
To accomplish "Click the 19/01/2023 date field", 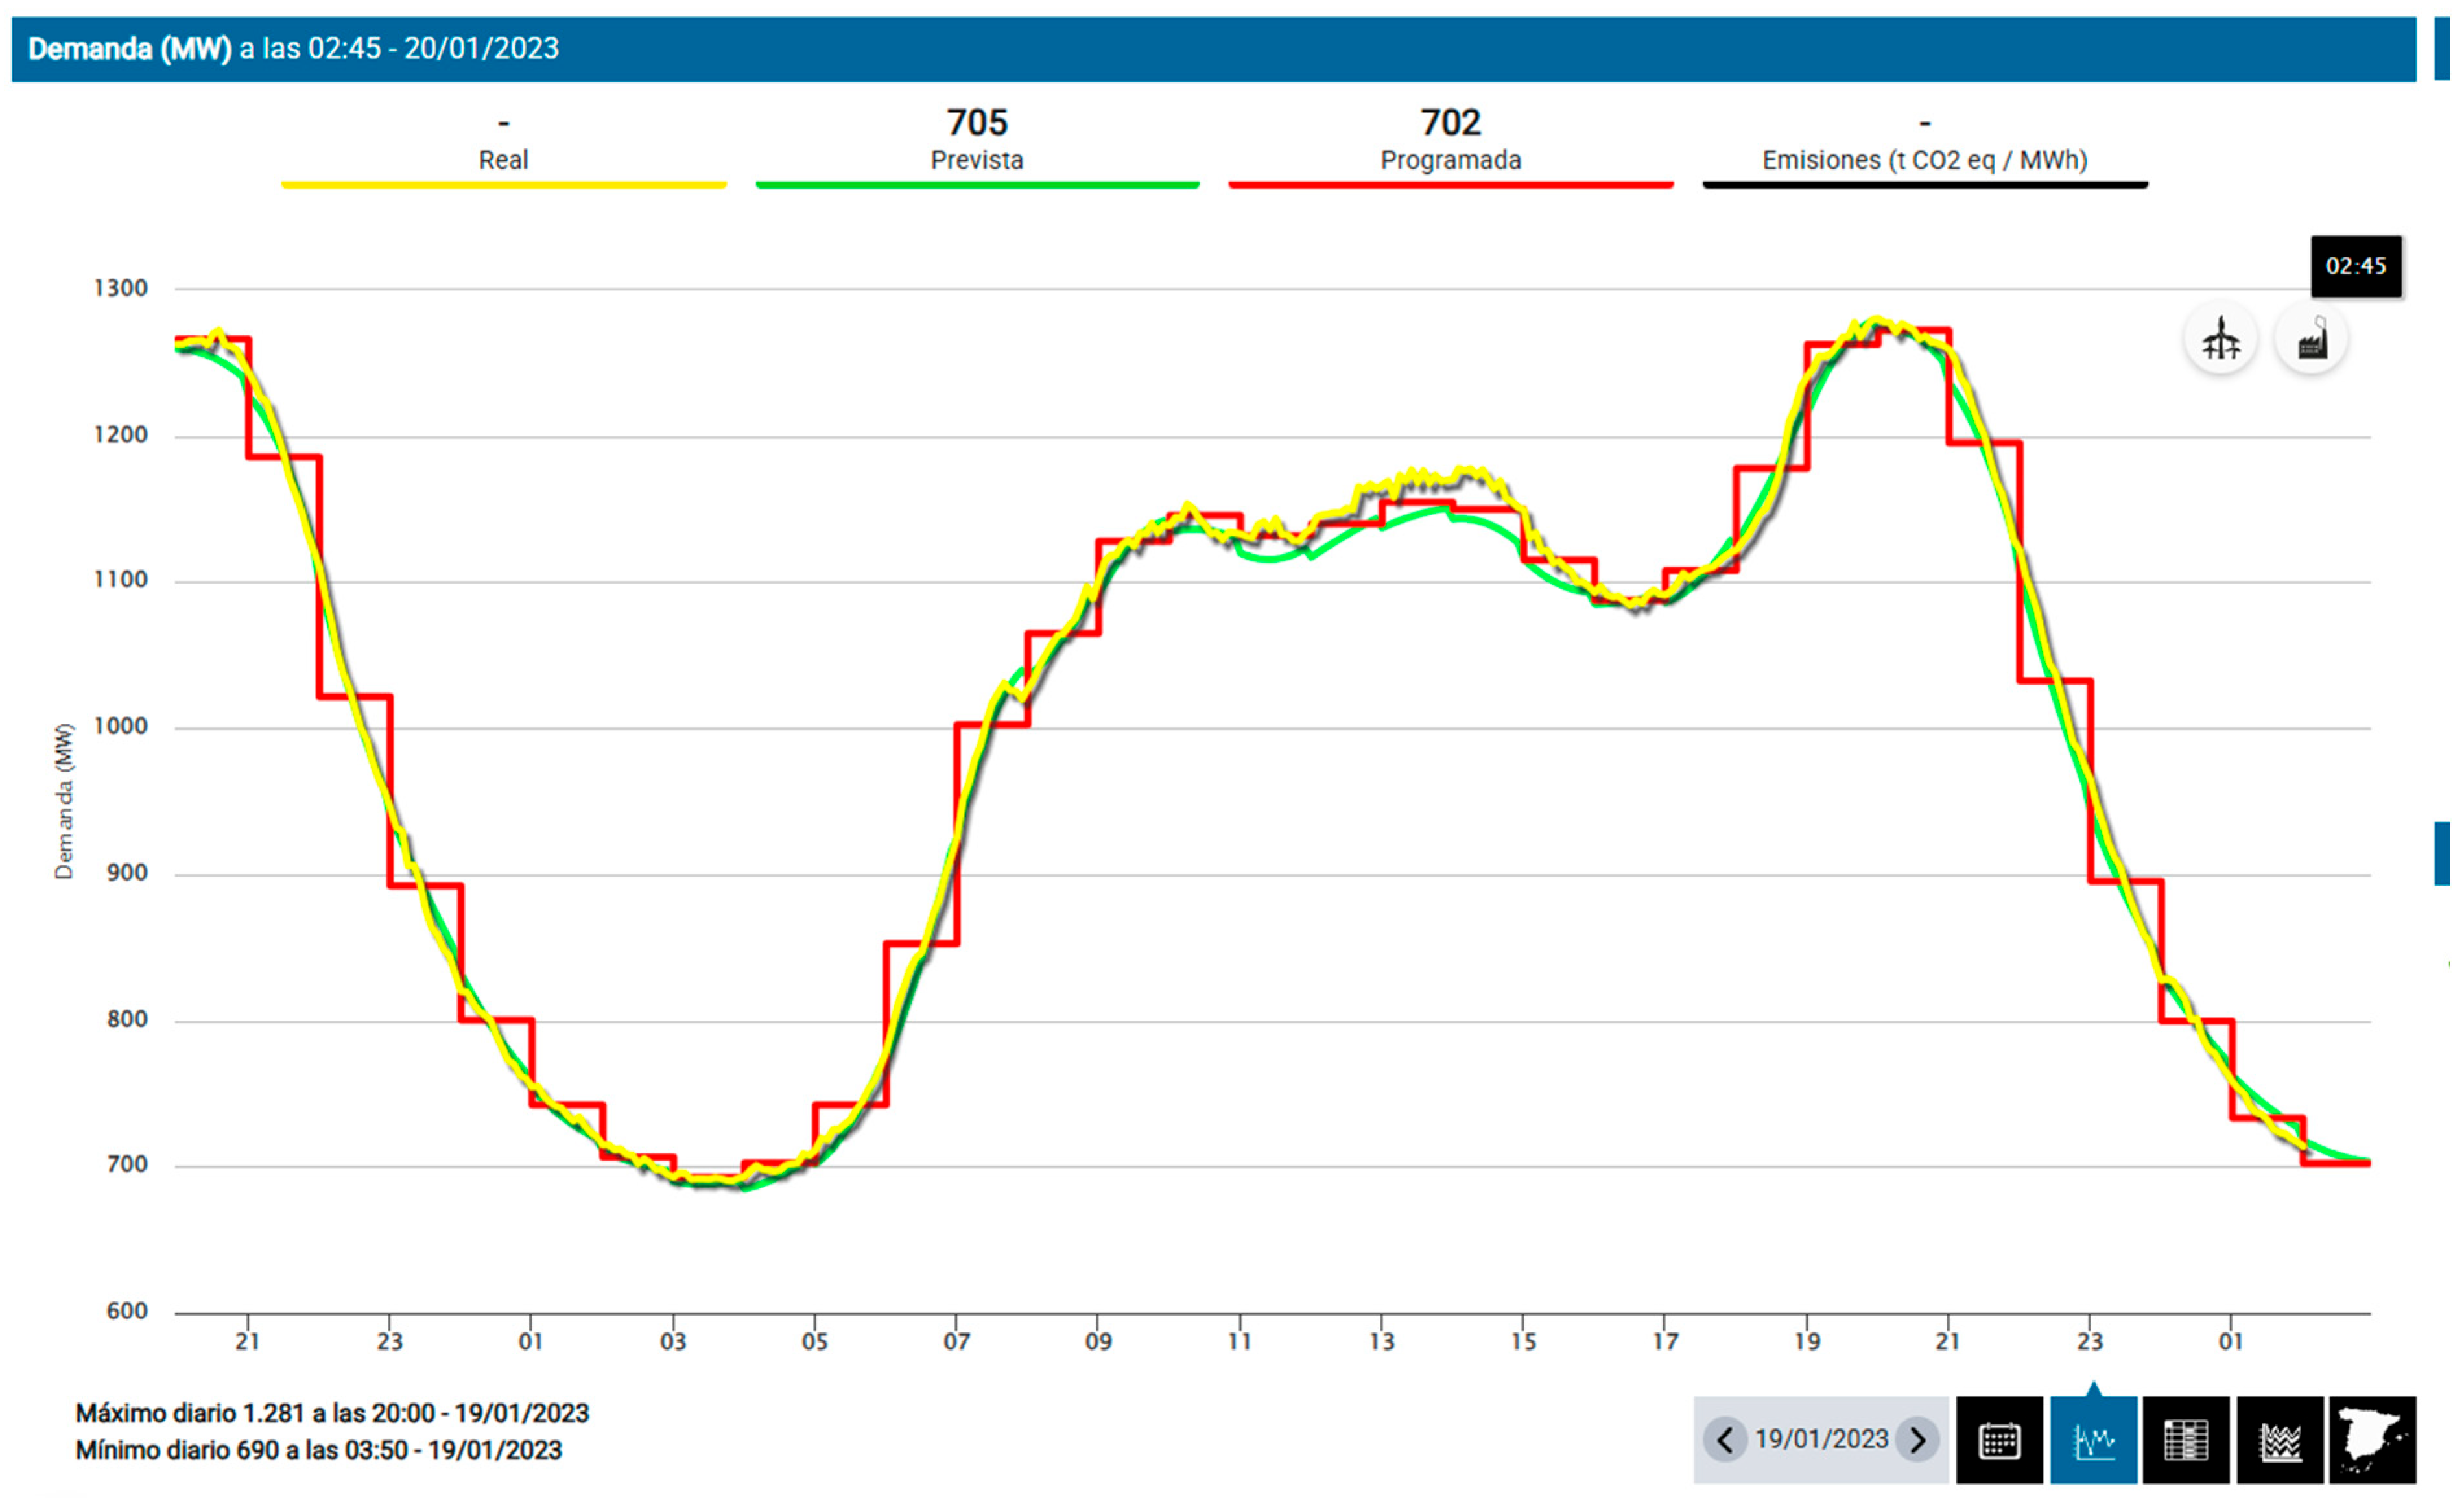I will click(x=1821, y=1439).
